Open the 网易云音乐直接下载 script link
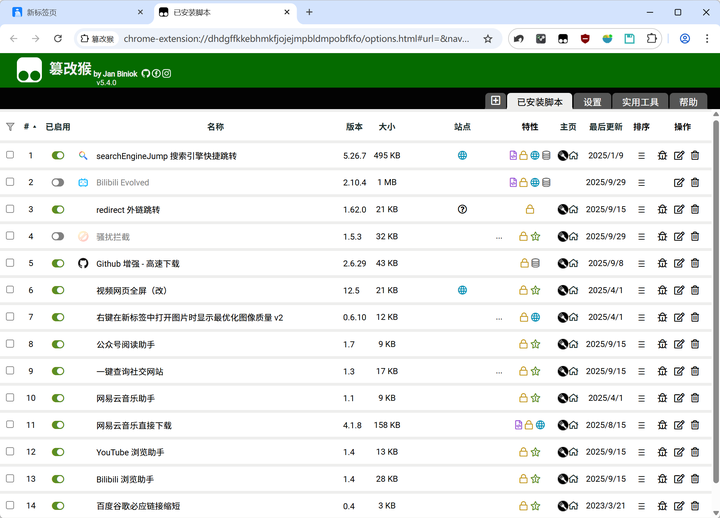Screen dimensions: 720x518 134,426
